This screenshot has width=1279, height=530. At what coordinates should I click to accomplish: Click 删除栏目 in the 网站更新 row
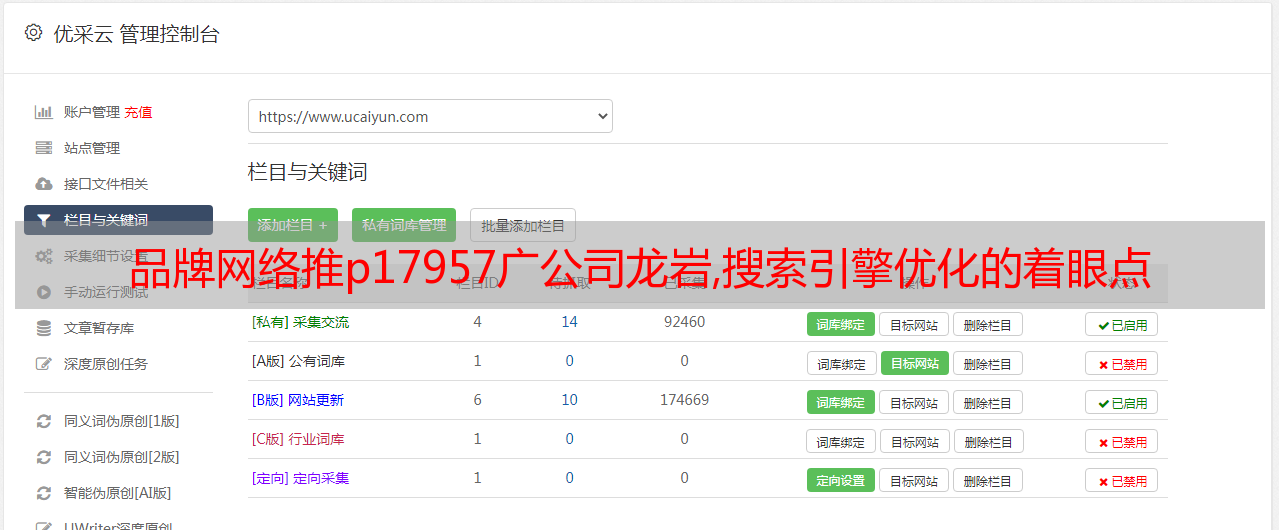click(988, 402)
